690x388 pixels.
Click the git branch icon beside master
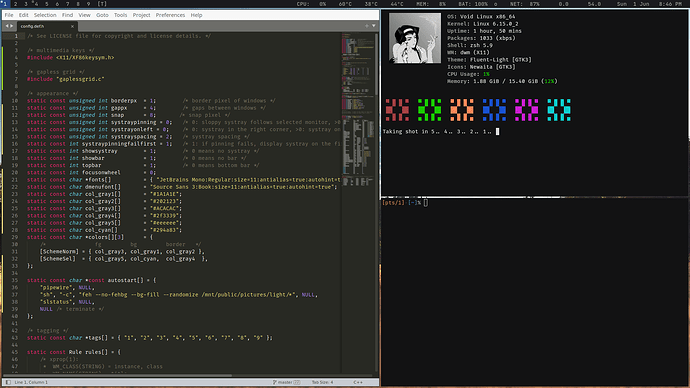click(275, 382)
